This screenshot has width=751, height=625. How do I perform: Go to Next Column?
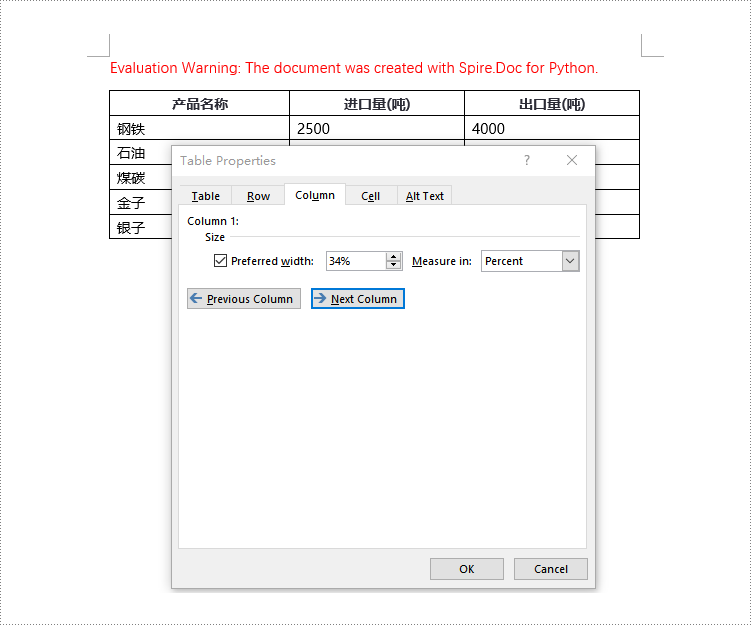coord(358,298)
